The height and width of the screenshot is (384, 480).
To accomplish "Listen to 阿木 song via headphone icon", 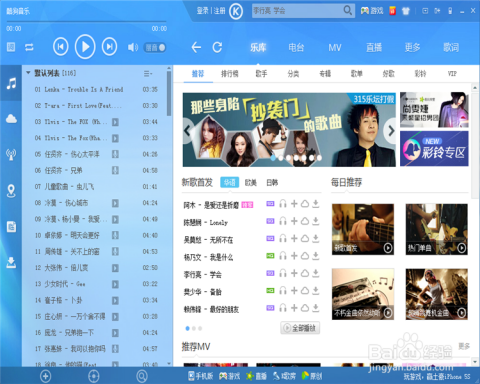I will (283, 204).
